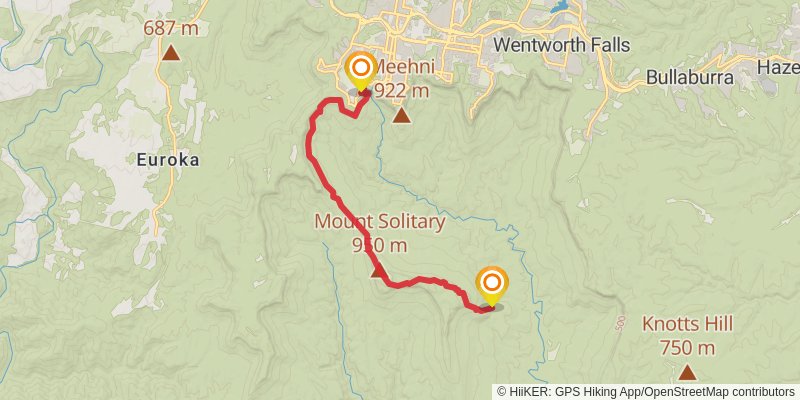Select the Bullaburra place label
The height and width of the screenshot is (400, 800).
pos(690,78)
